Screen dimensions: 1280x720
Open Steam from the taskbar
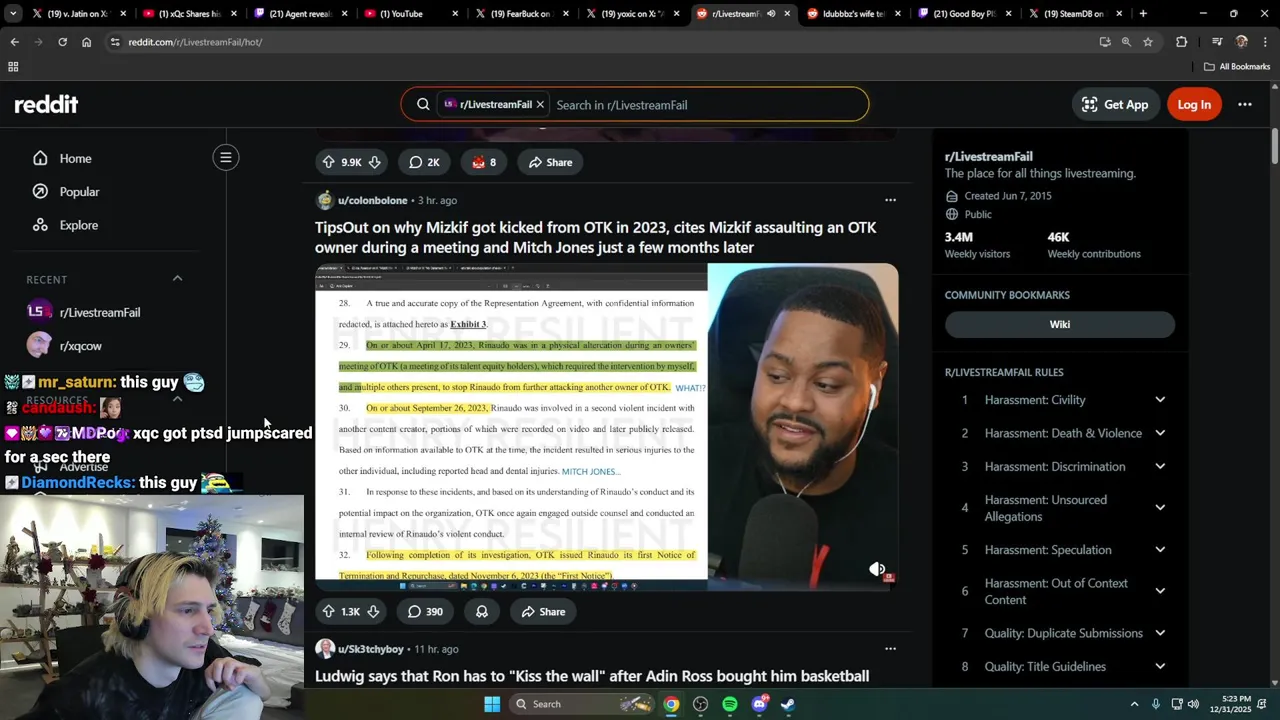[x=788, y=704]
